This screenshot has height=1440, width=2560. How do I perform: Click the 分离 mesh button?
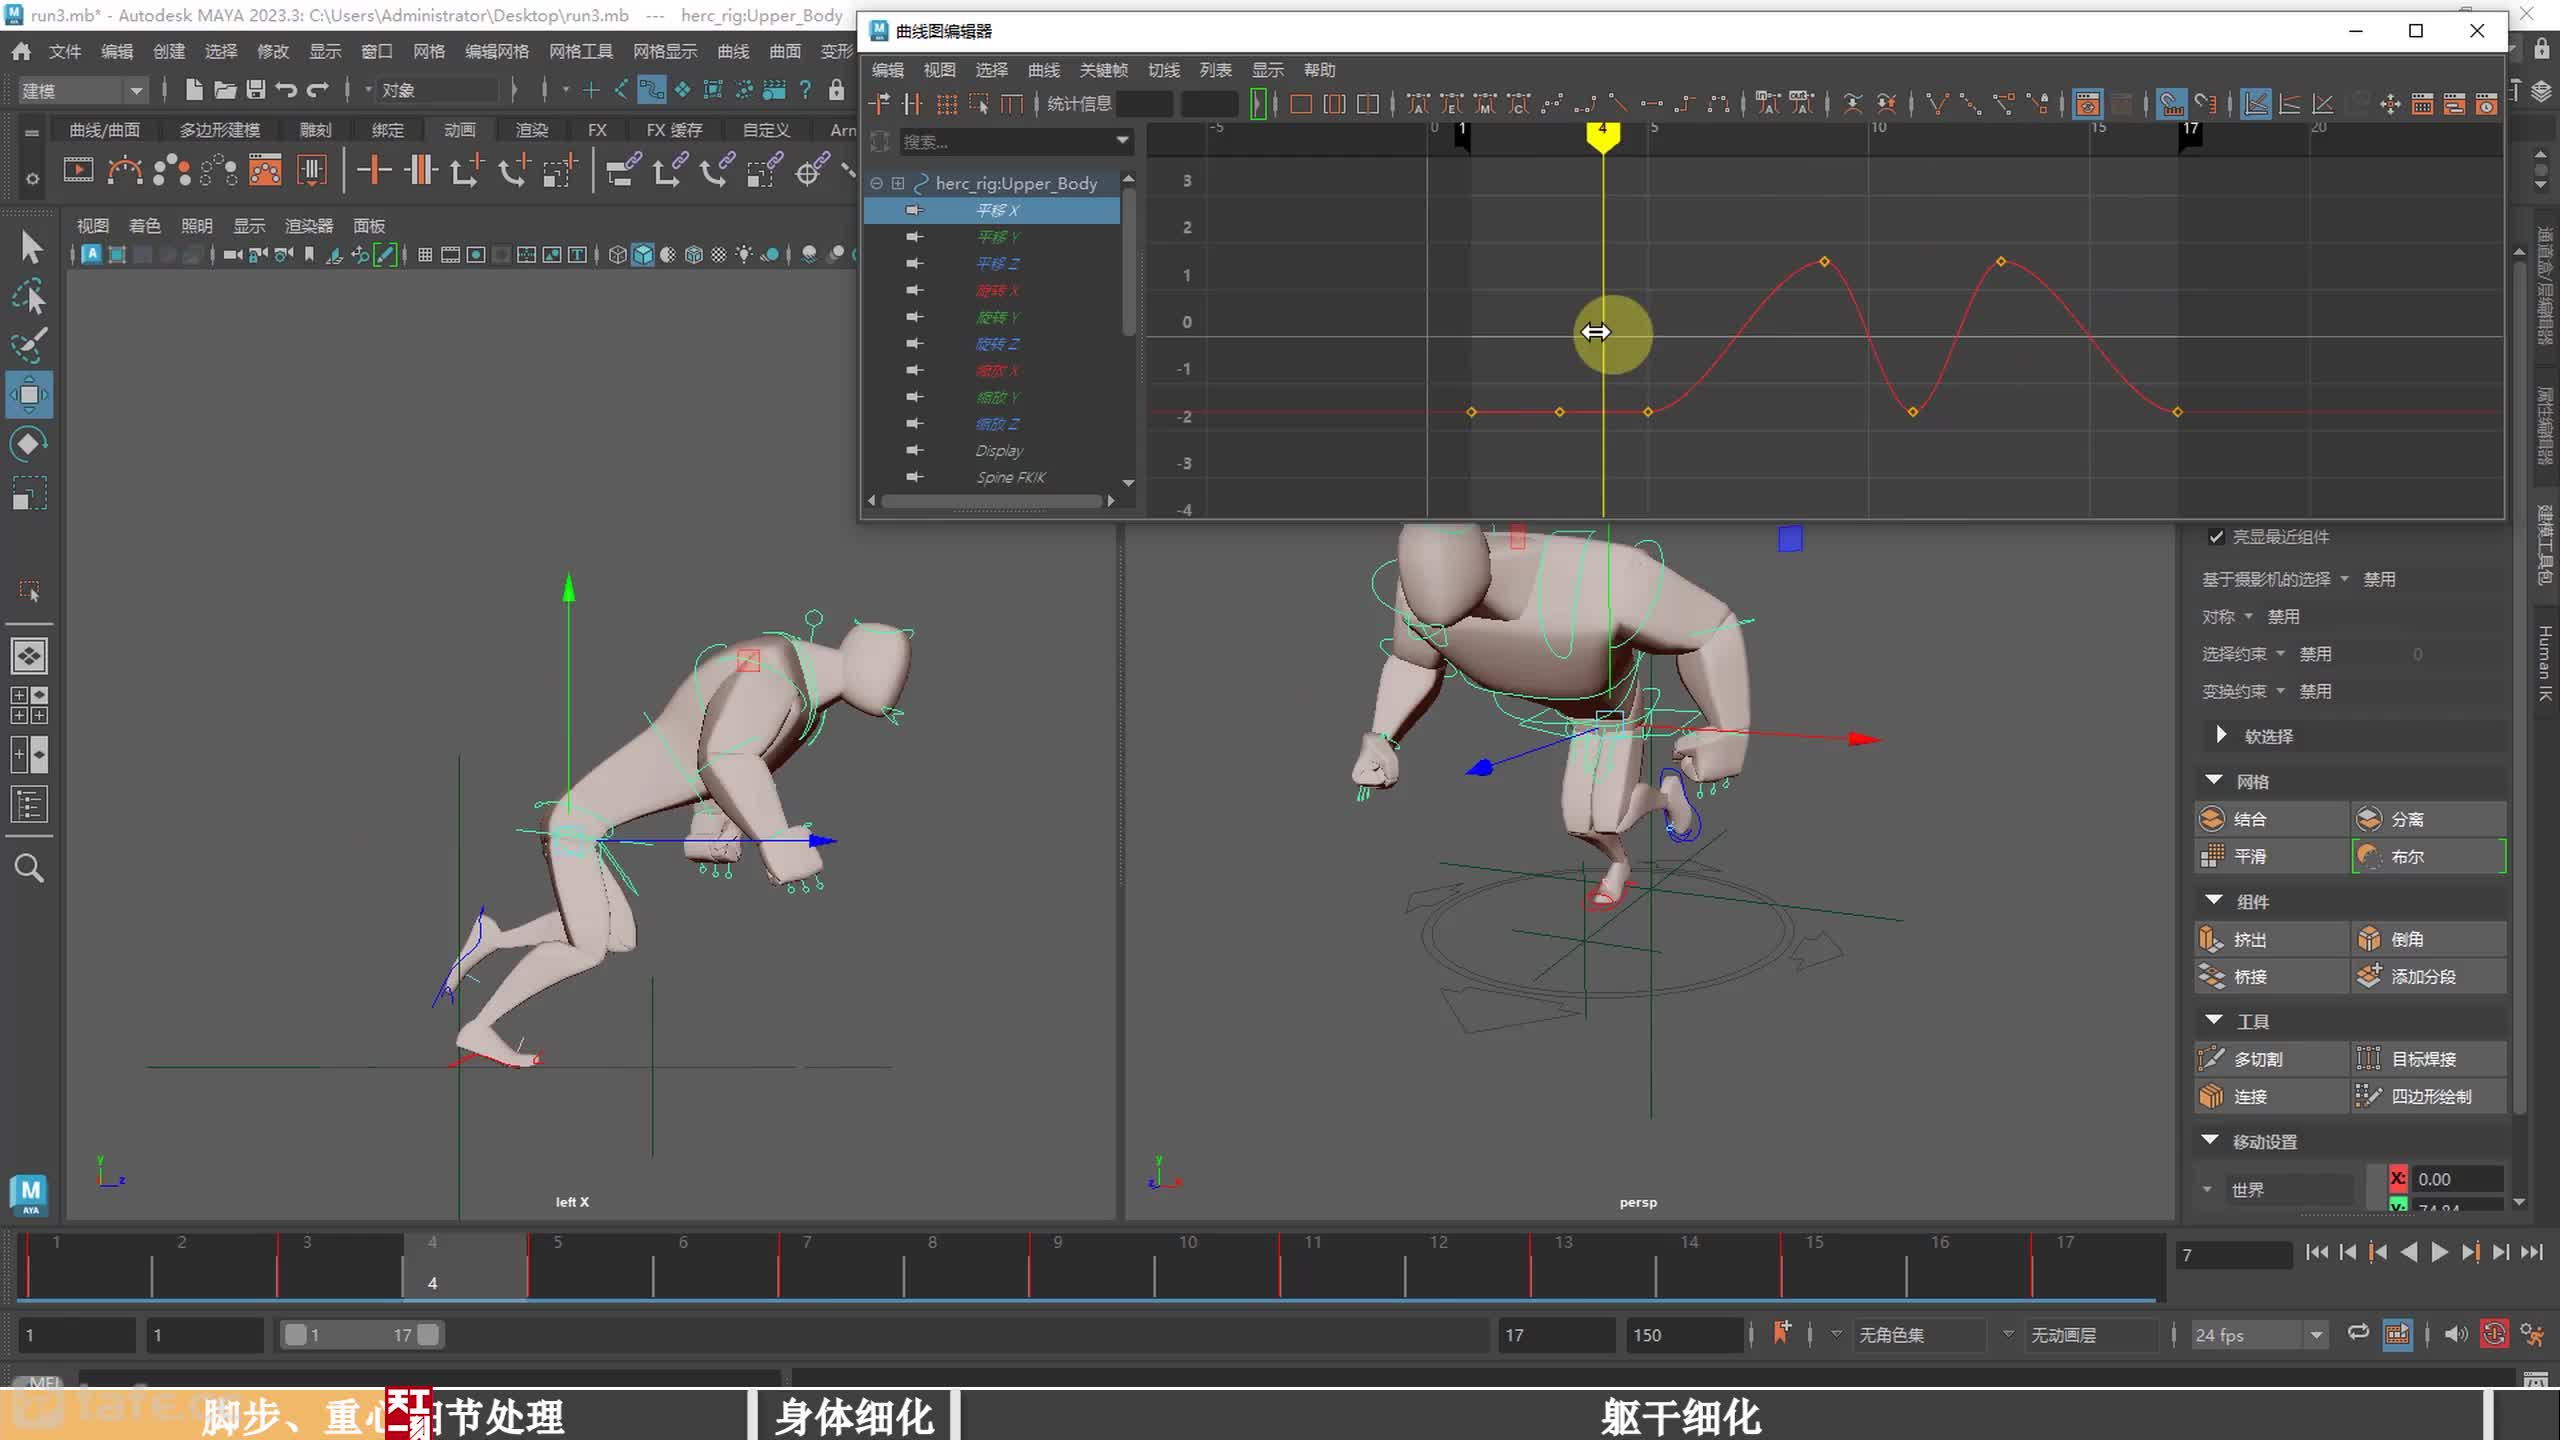tap(2429, 819)
